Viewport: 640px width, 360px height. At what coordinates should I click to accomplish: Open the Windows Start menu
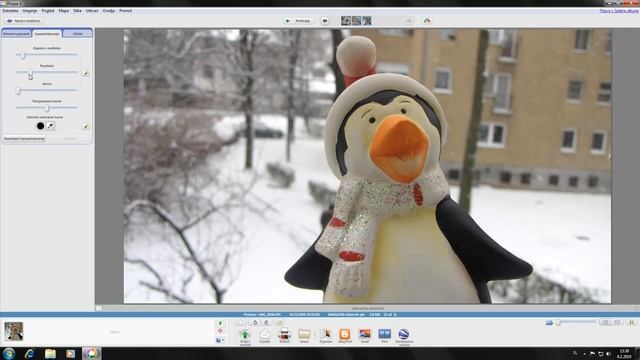point(9,353)
